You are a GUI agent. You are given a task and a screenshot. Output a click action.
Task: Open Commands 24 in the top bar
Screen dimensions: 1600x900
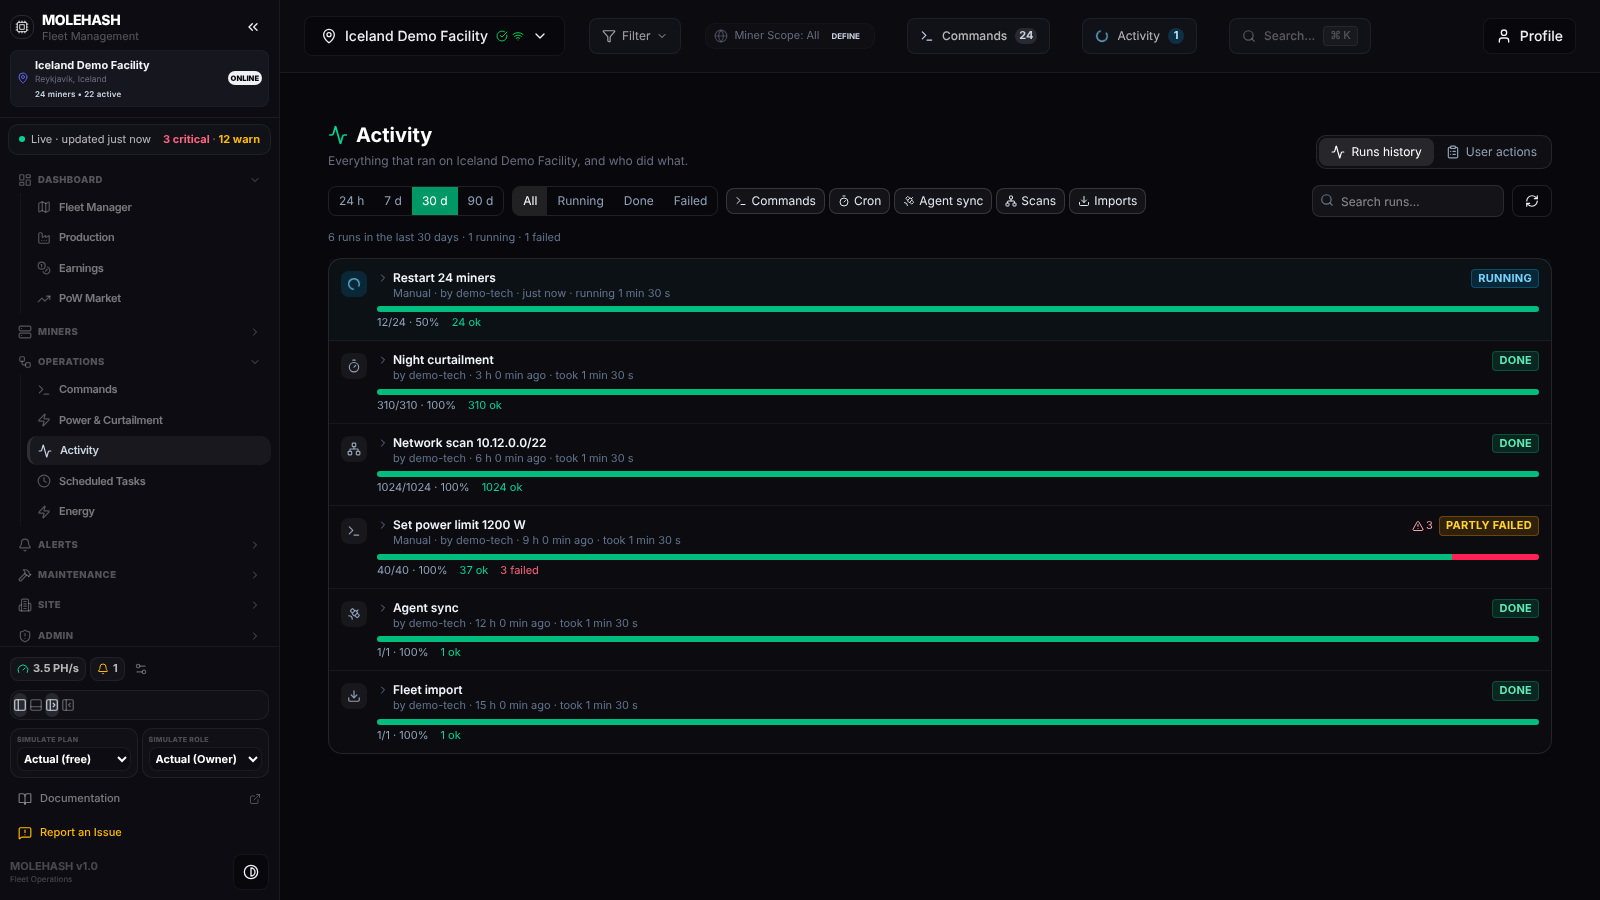tap(978, 36)
